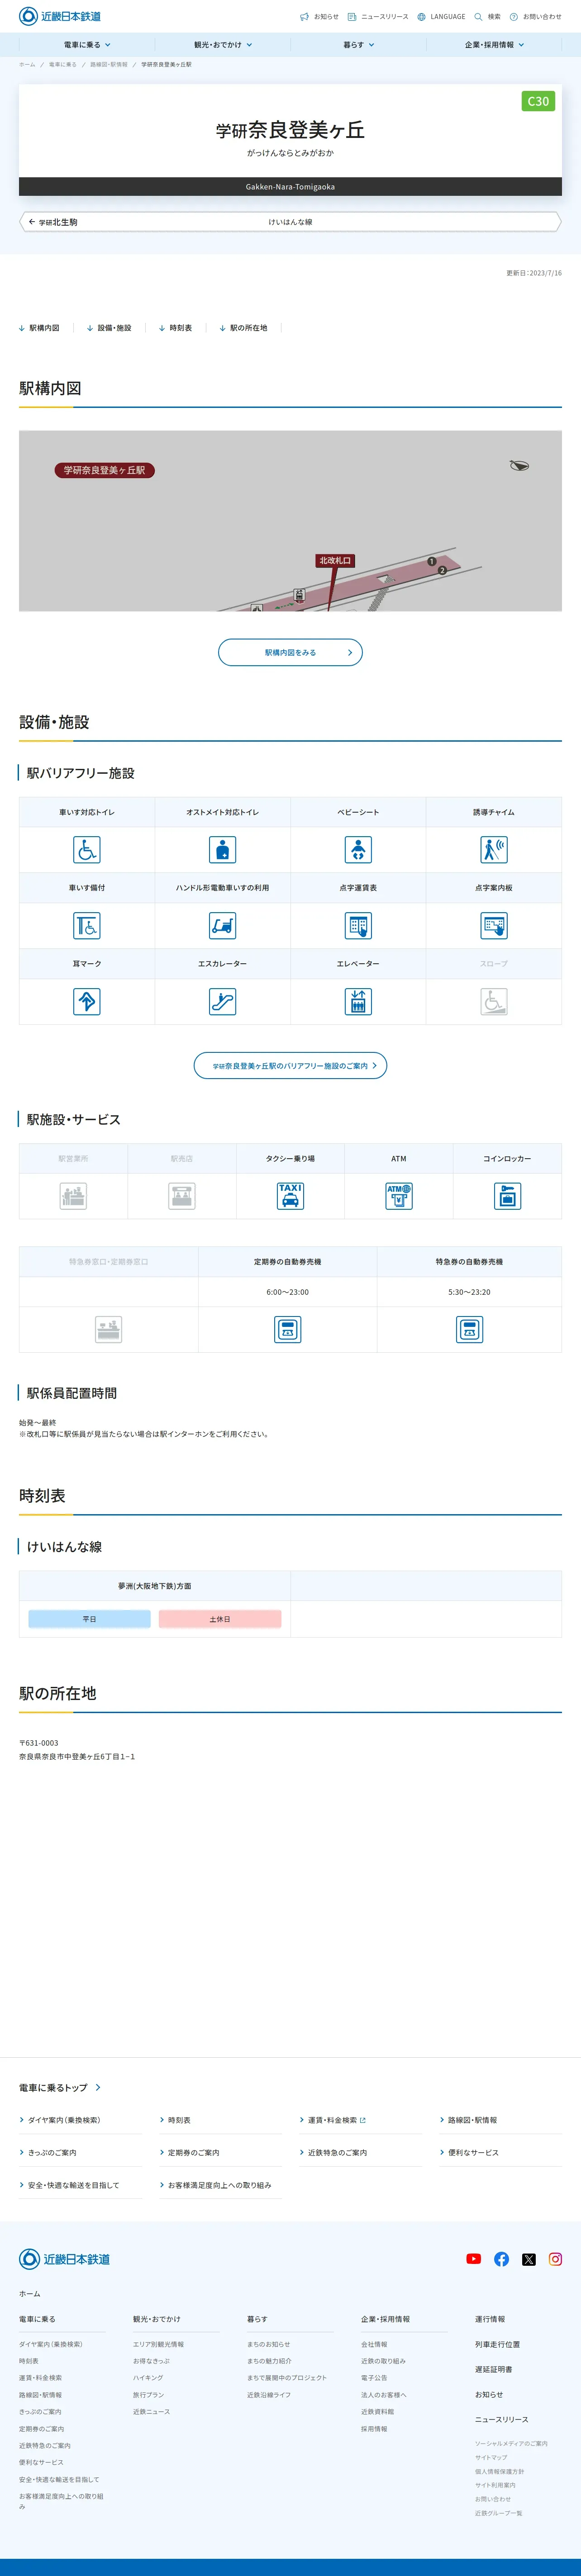Open 会社情報 in the footer
Screen dimensions: 581x2576
point(374,2344)
